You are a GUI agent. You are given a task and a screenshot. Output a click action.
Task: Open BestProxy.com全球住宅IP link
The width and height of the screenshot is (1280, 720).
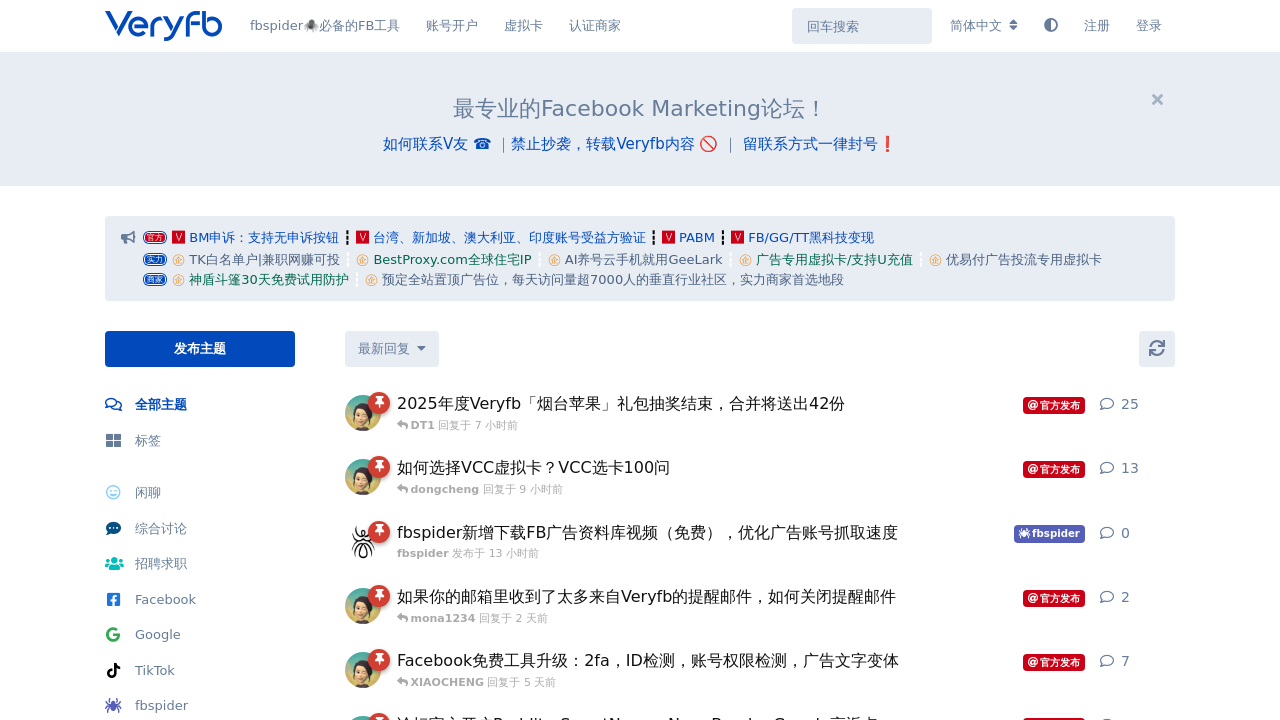[452, 260]
